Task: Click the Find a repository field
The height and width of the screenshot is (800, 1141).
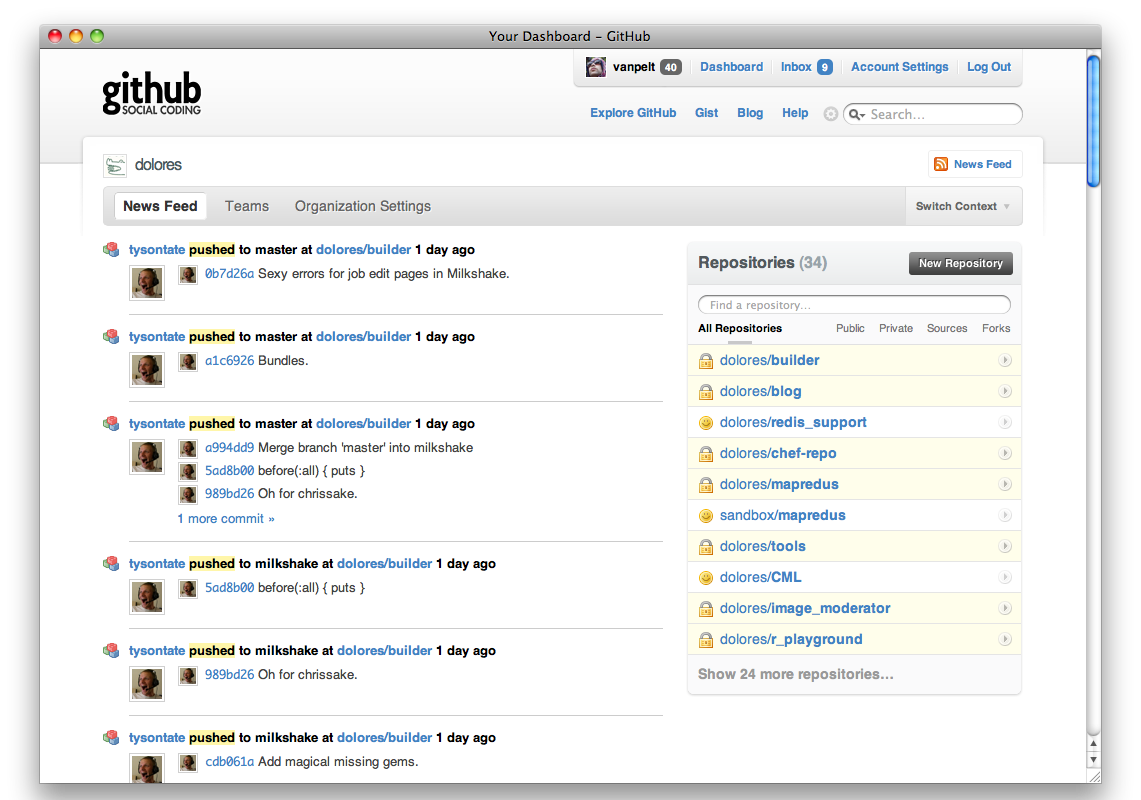Action: pos(854,305)
